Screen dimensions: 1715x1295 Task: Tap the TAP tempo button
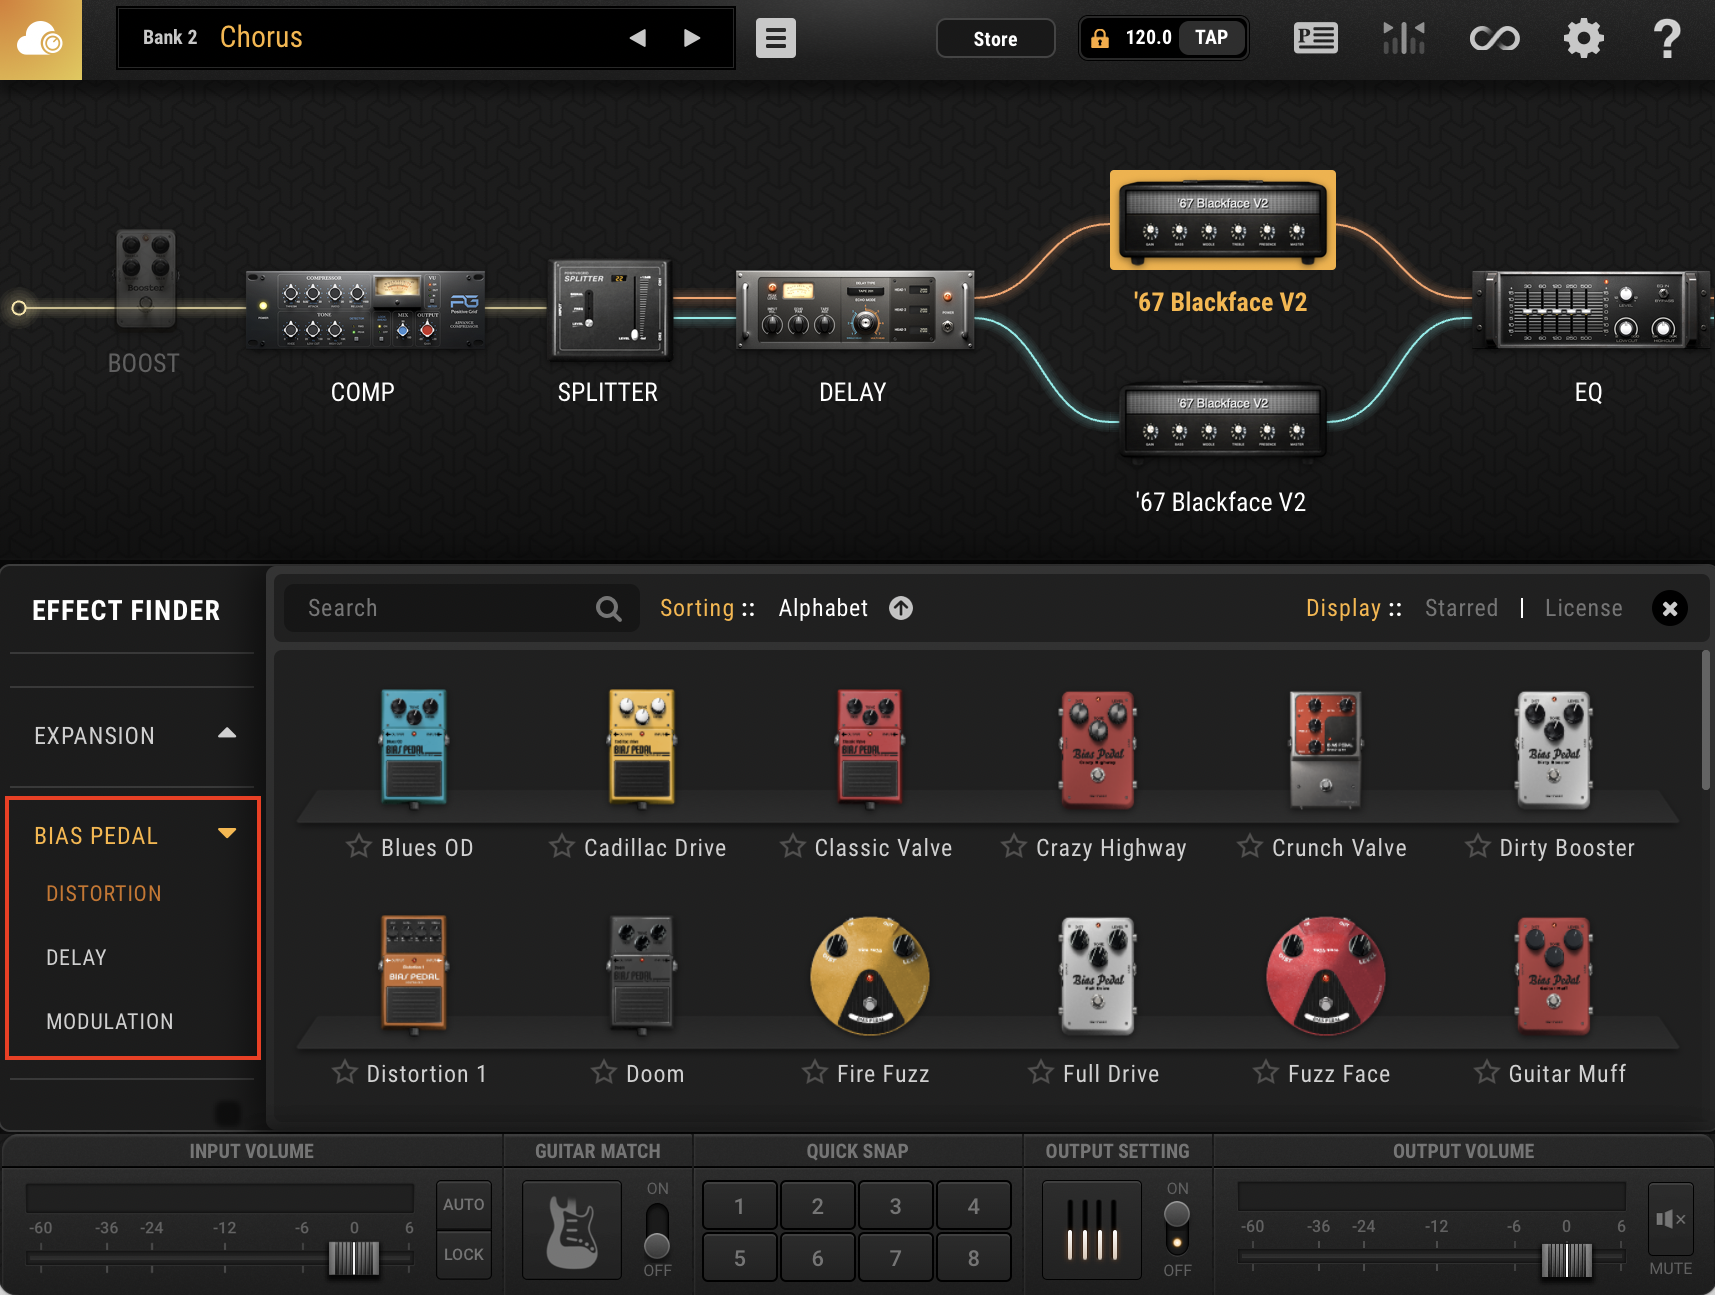pos(1211,38)
